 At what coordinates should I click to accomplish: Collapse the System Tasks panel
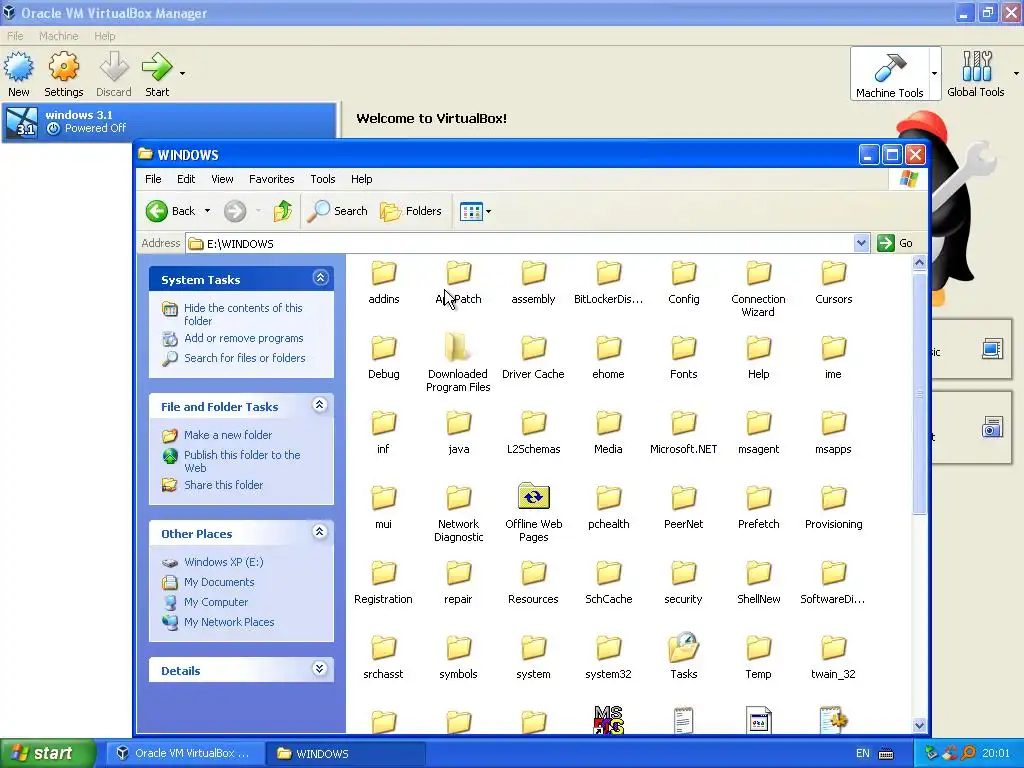320,278
